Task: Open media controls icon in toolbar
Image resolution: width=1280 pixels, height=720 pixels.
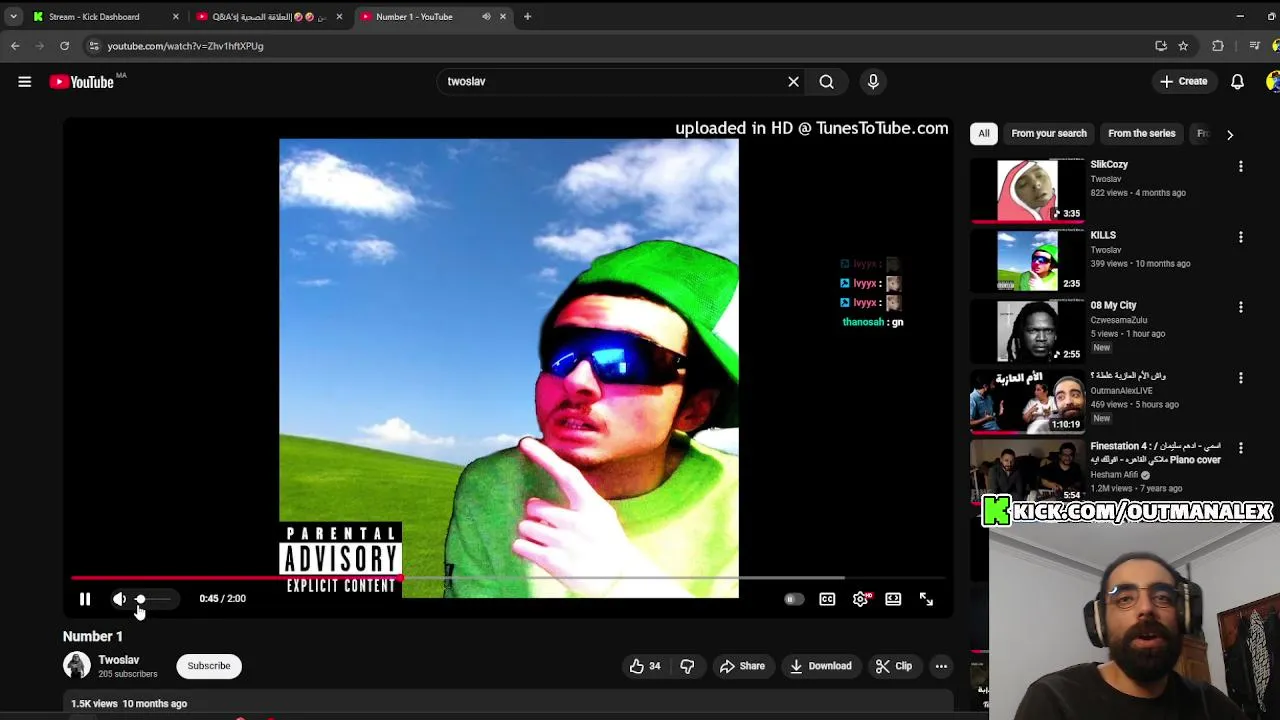Action: point(1254,46)
